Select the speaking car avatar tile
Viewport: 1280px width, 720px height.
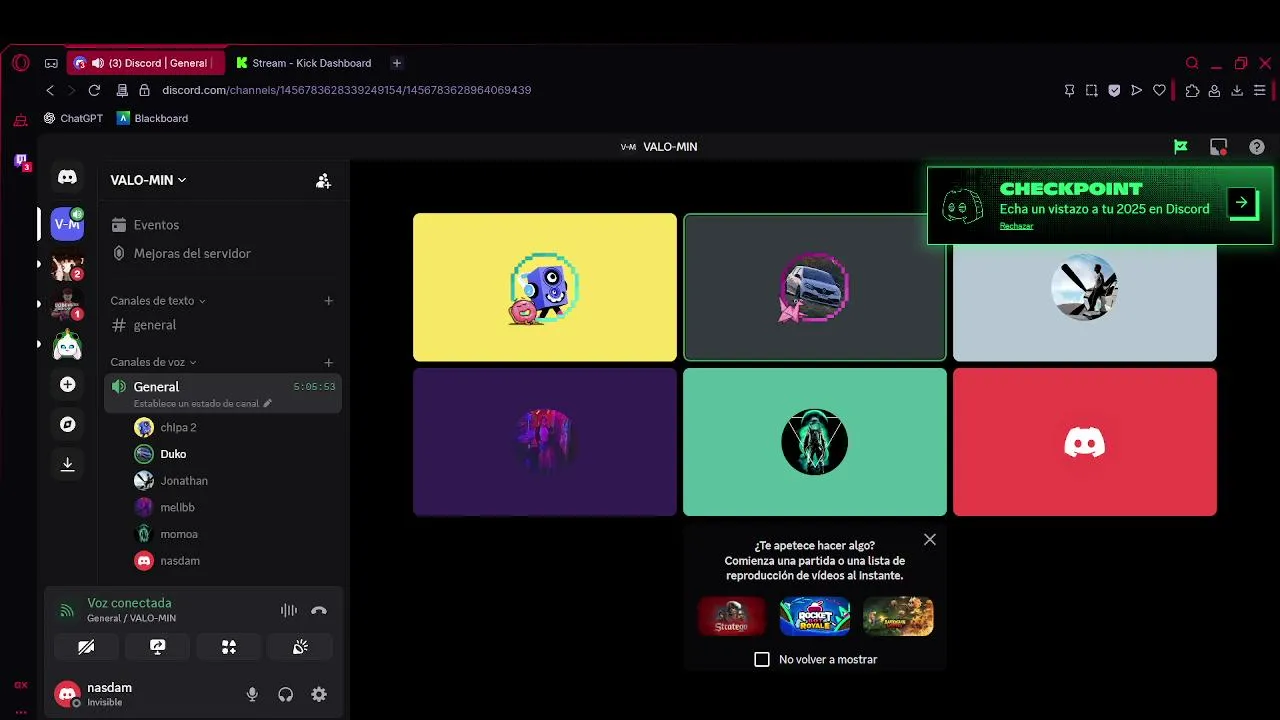(815, 287)
